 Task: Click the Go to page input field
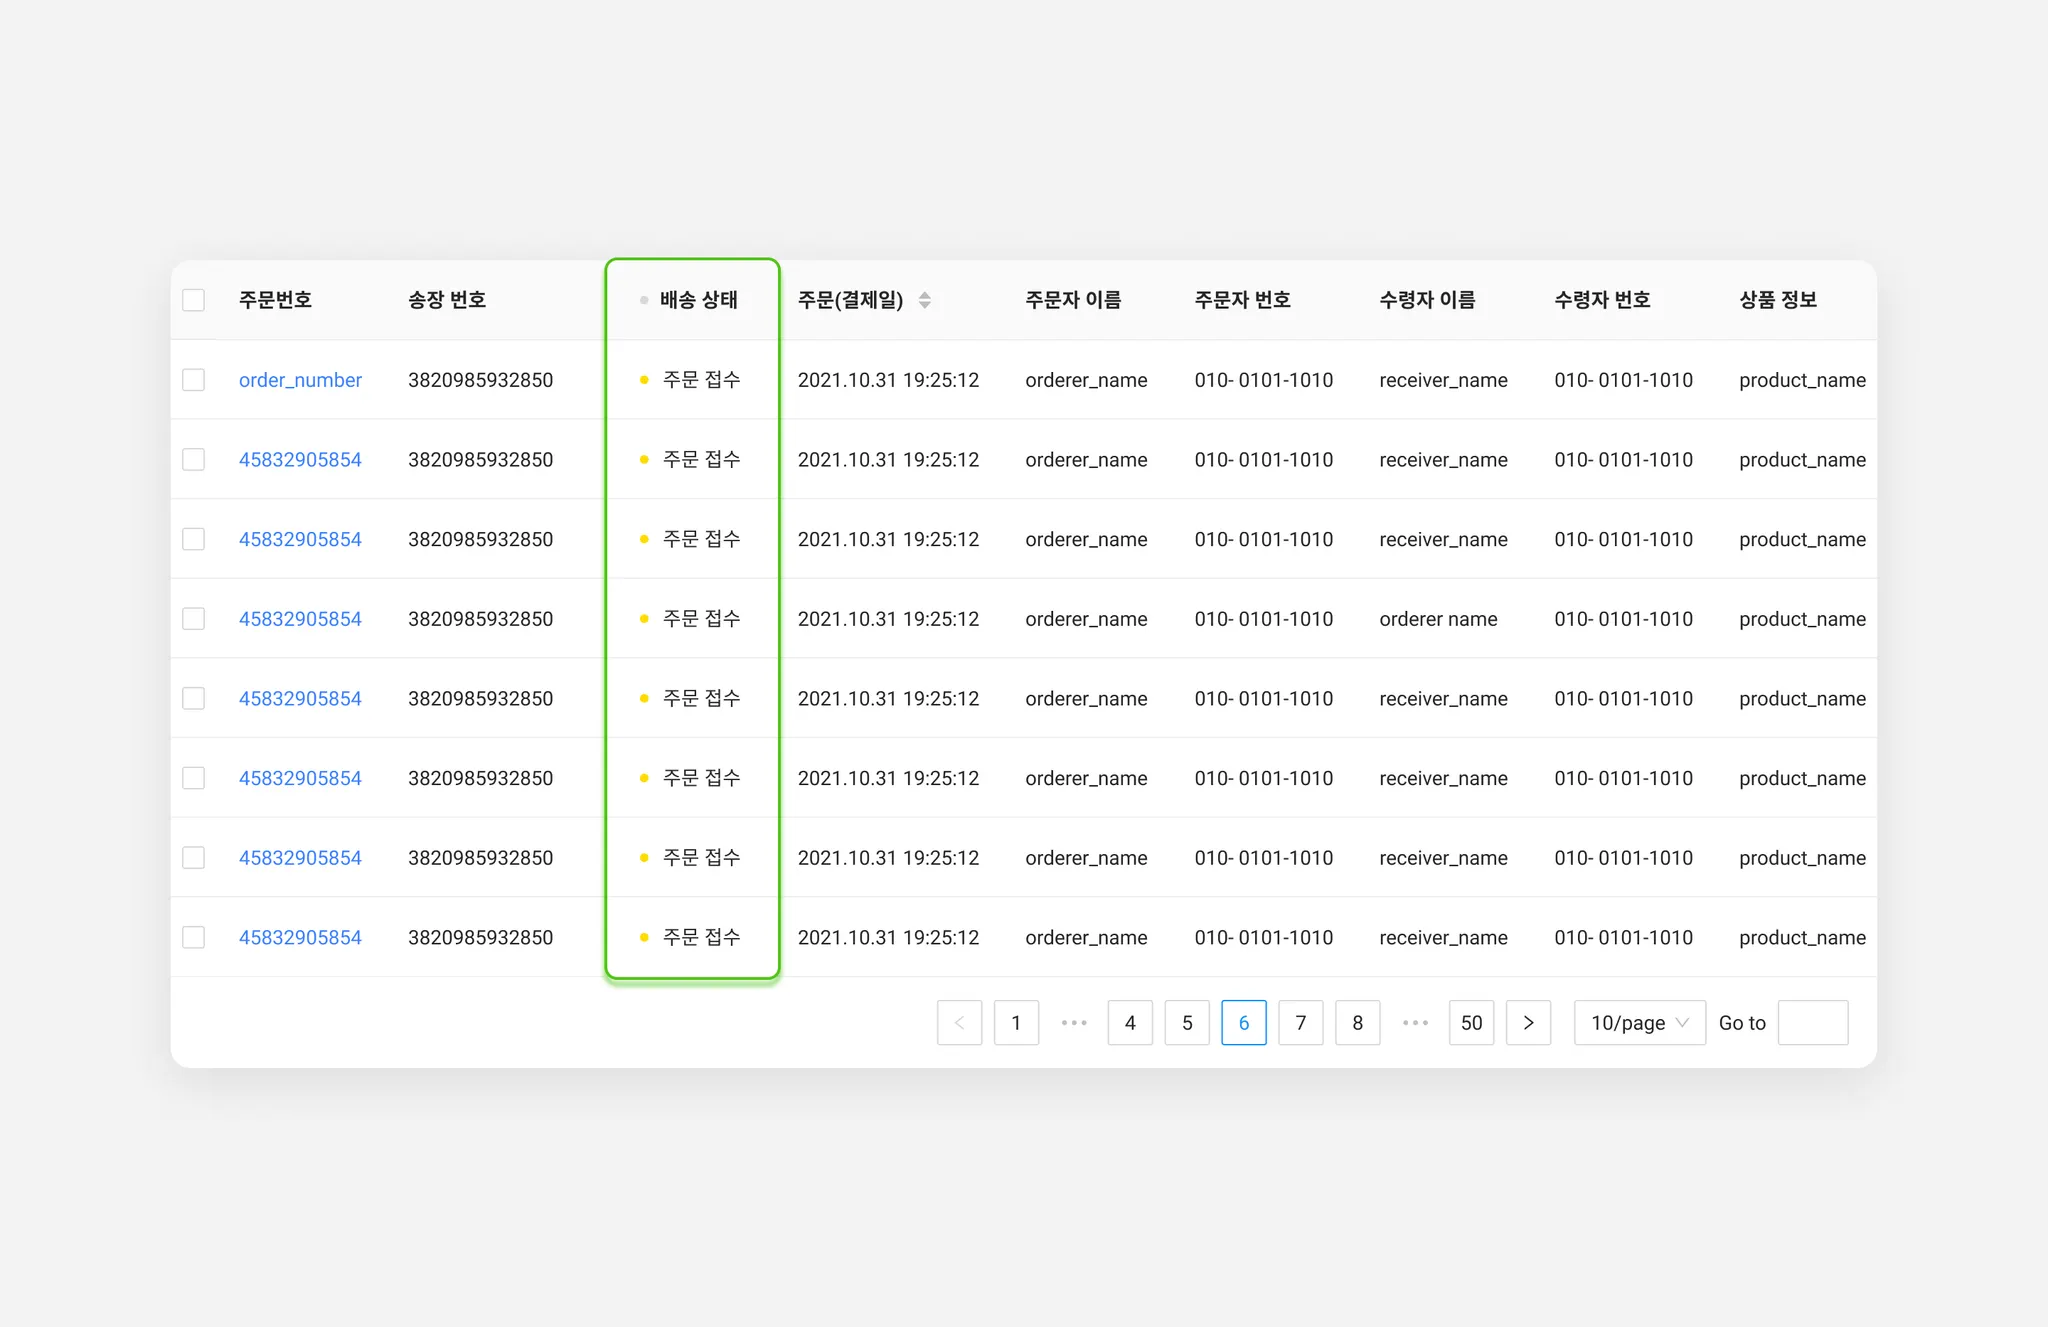(x=1812, y=1022)
